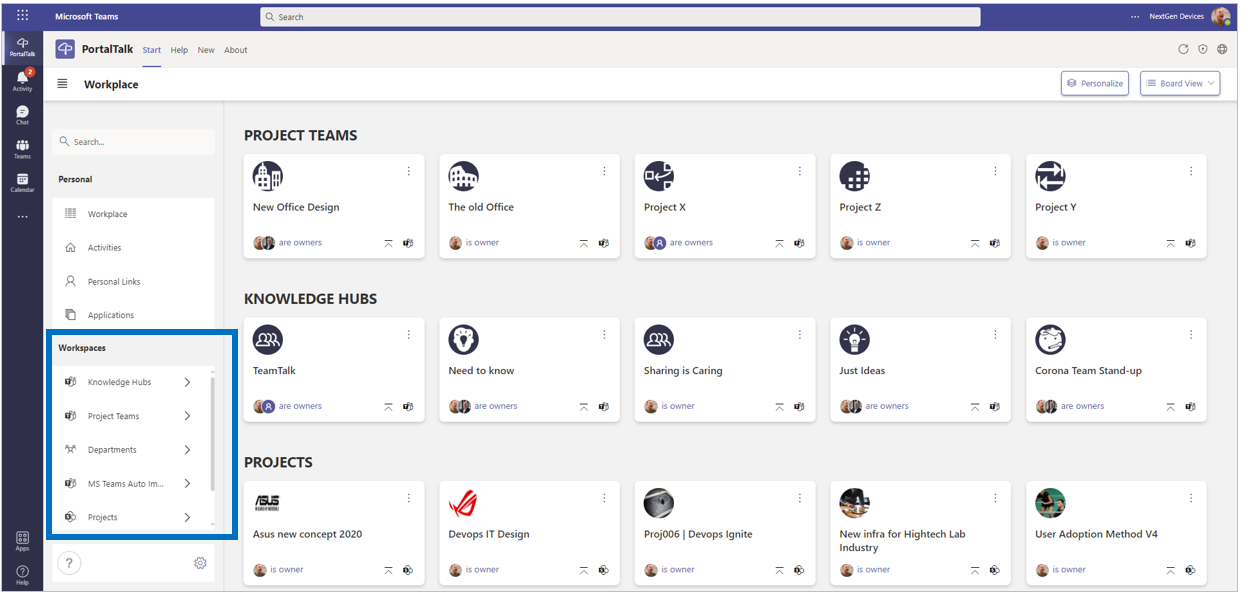Expand Departments workspace chevron
Image resolution: width=1248 pixels, height=597 pixels.
point(187,450)
